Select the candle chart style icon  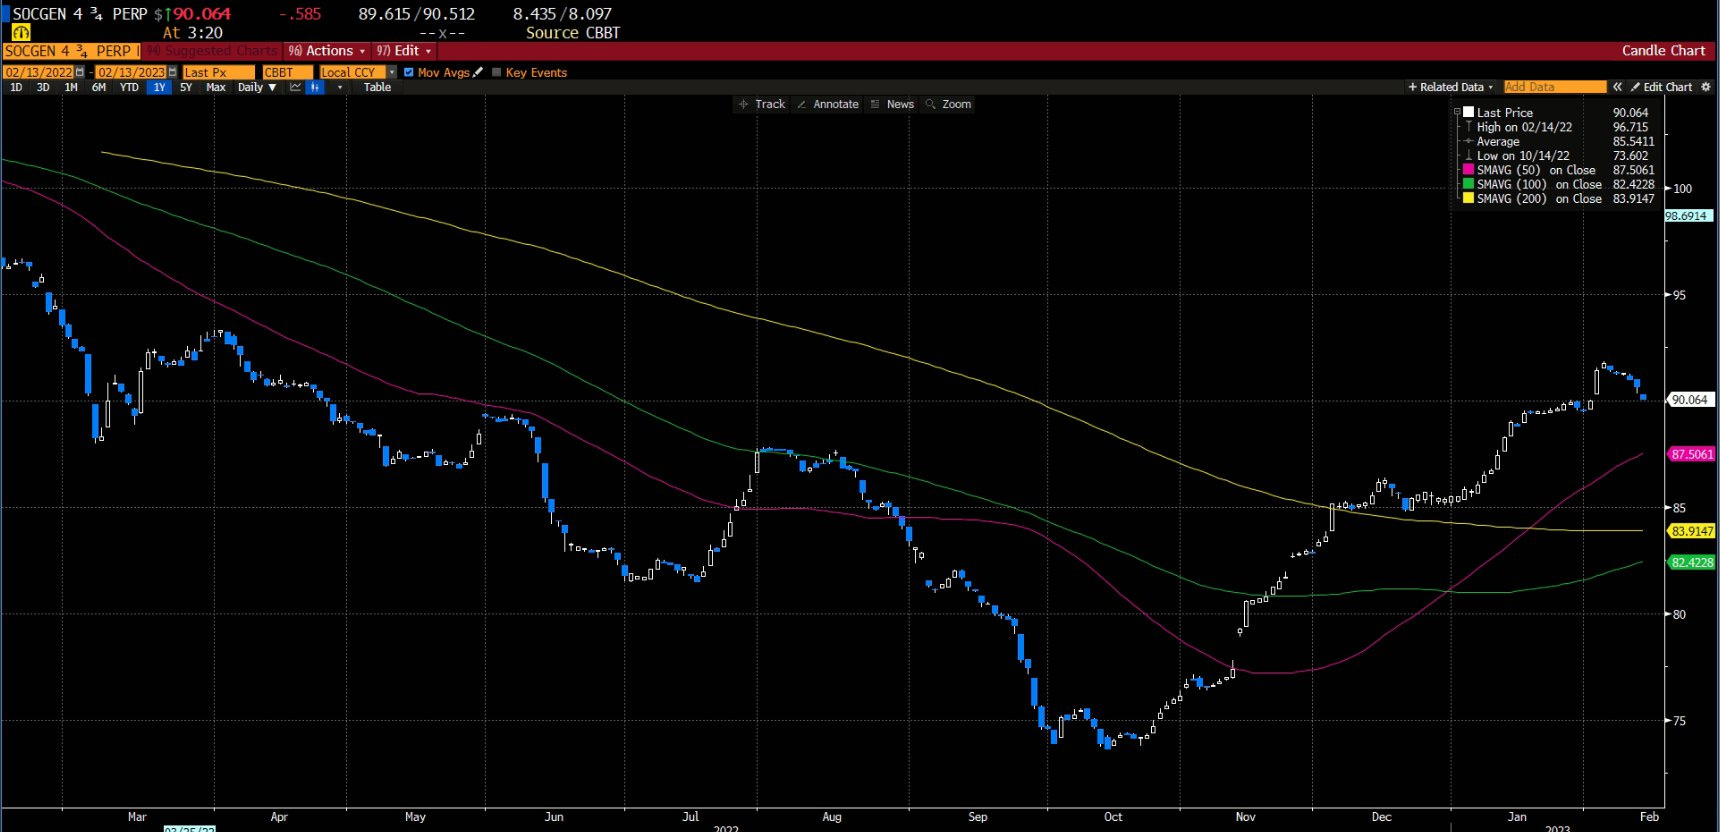pyautogui.click(x=315, y=87)
